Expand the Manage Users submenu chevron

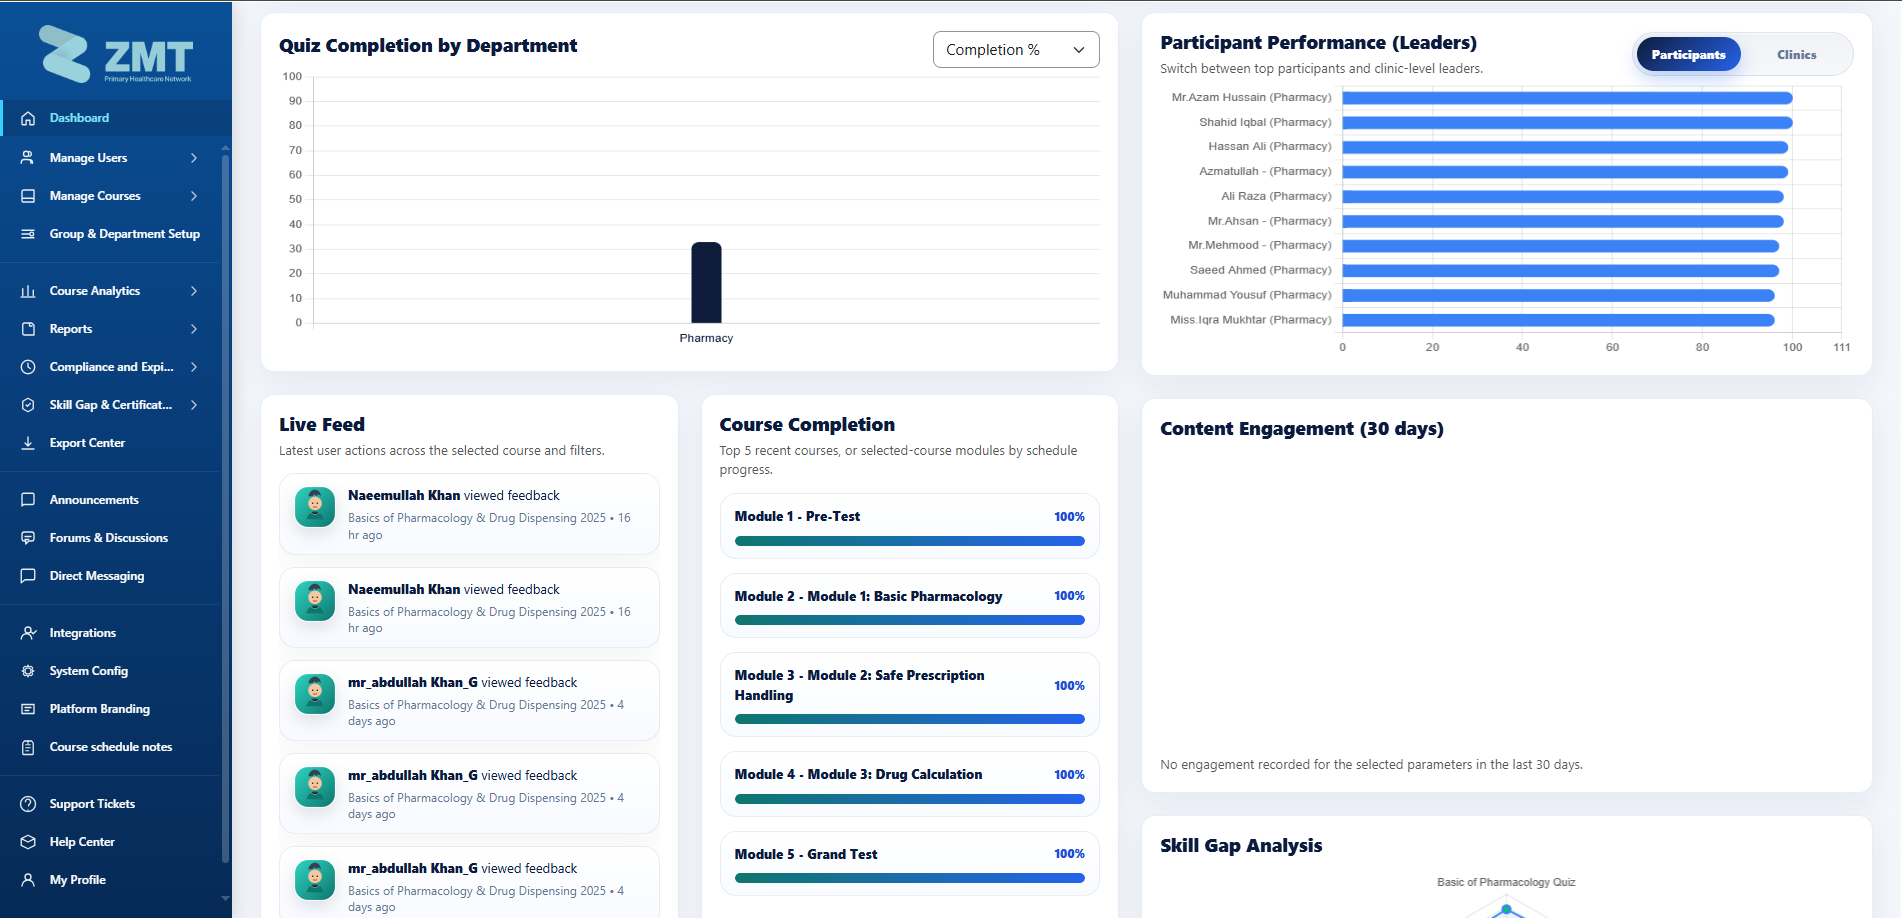(x=194, y=158)
